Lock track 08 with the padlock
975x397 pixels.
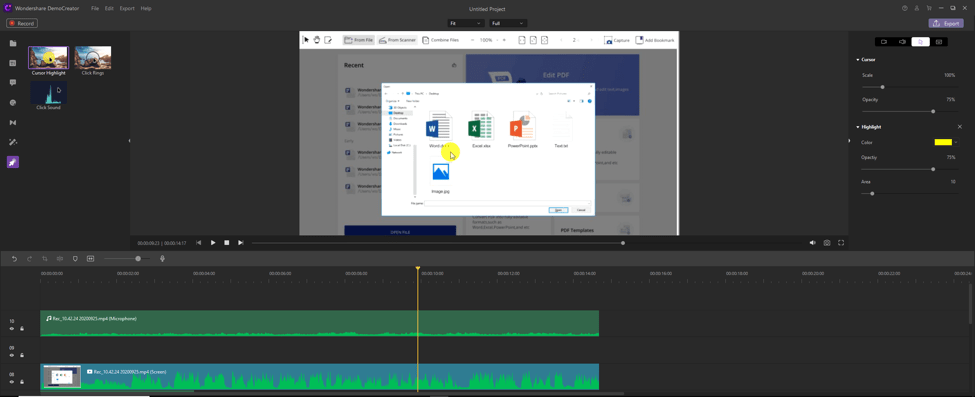21,381
